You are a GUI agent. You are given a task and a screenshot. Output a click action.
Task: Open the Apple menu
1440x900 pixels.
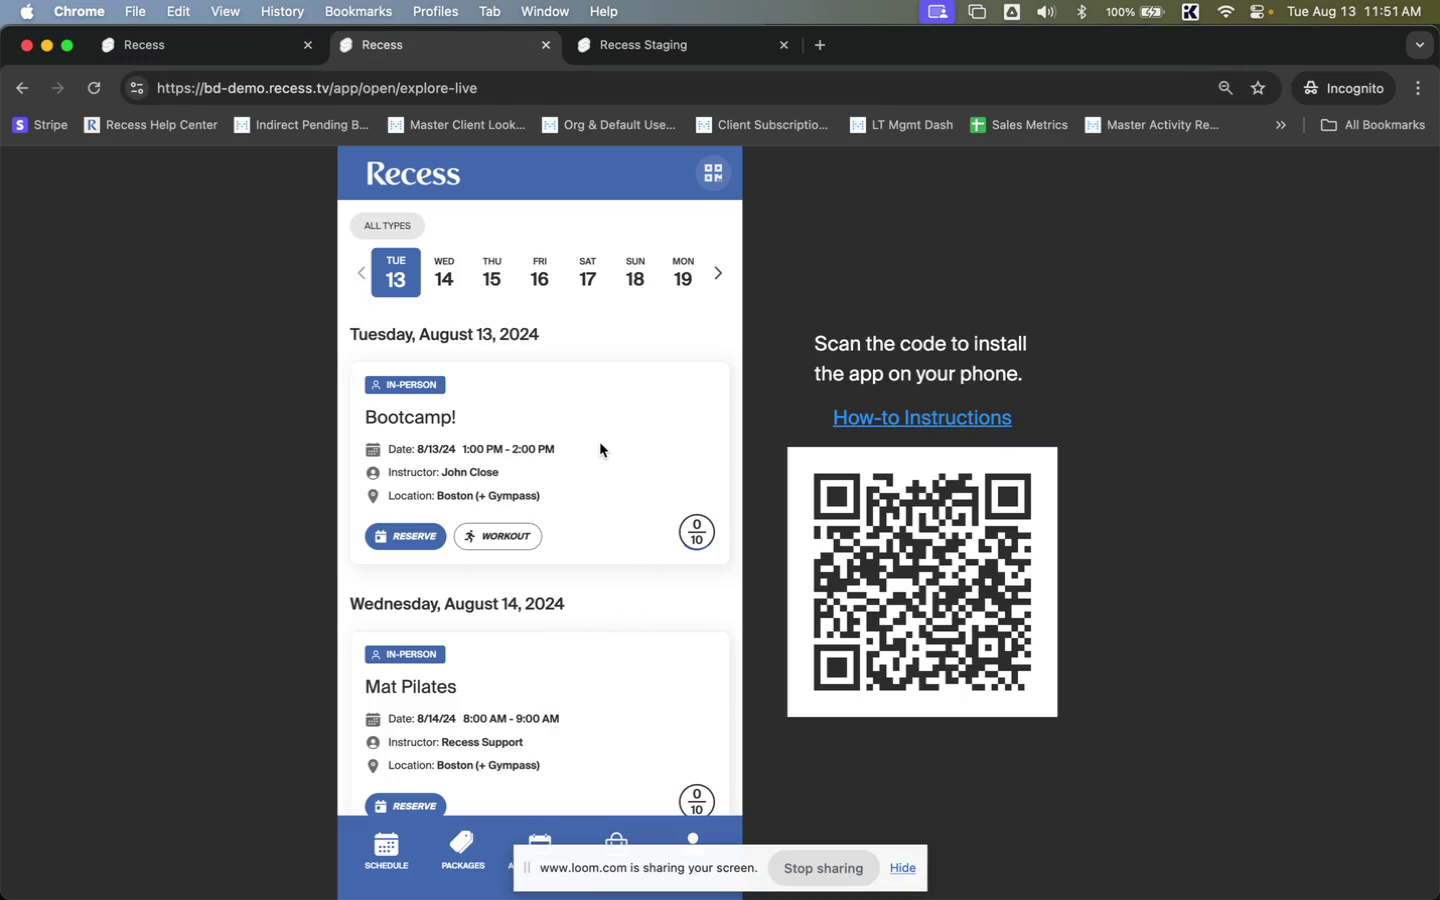[x=27, y=12]
